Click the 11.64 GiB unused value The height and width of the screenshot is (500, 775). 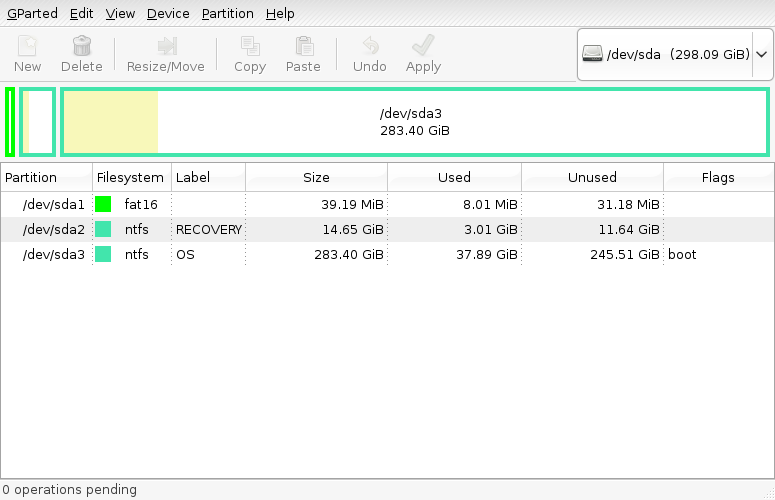pyautogui.click(x=629, y=230)
